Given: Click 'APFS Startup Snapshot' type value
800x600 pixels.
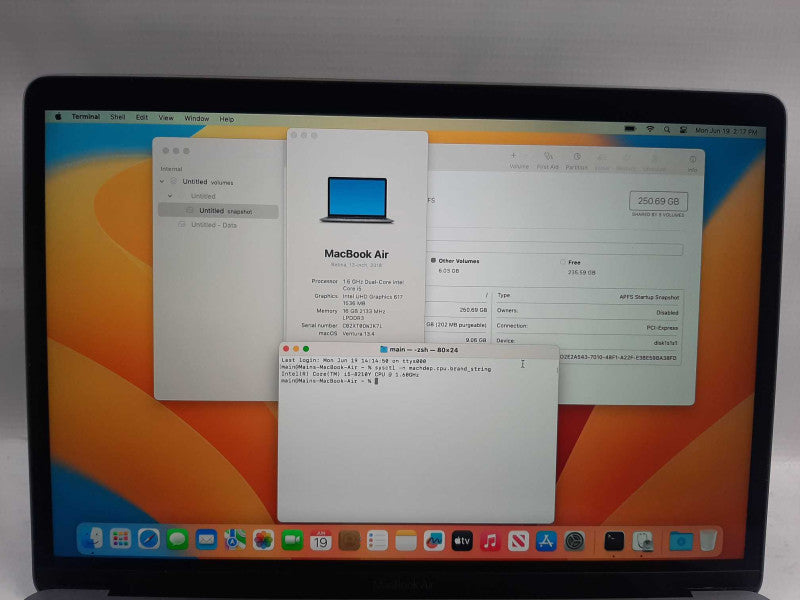Looking at the screenshot, I should click(649, 297).
